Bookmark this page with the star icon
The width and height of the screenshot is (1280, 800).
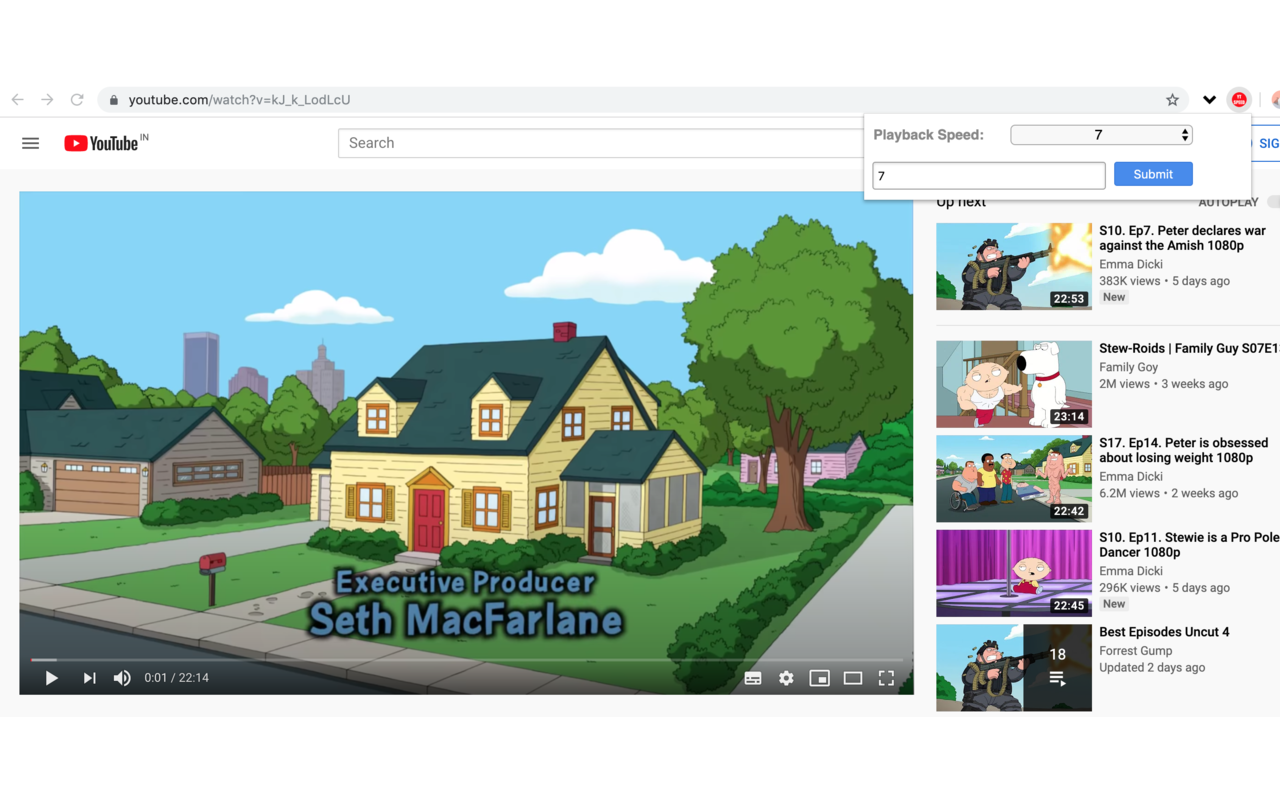1172,100
